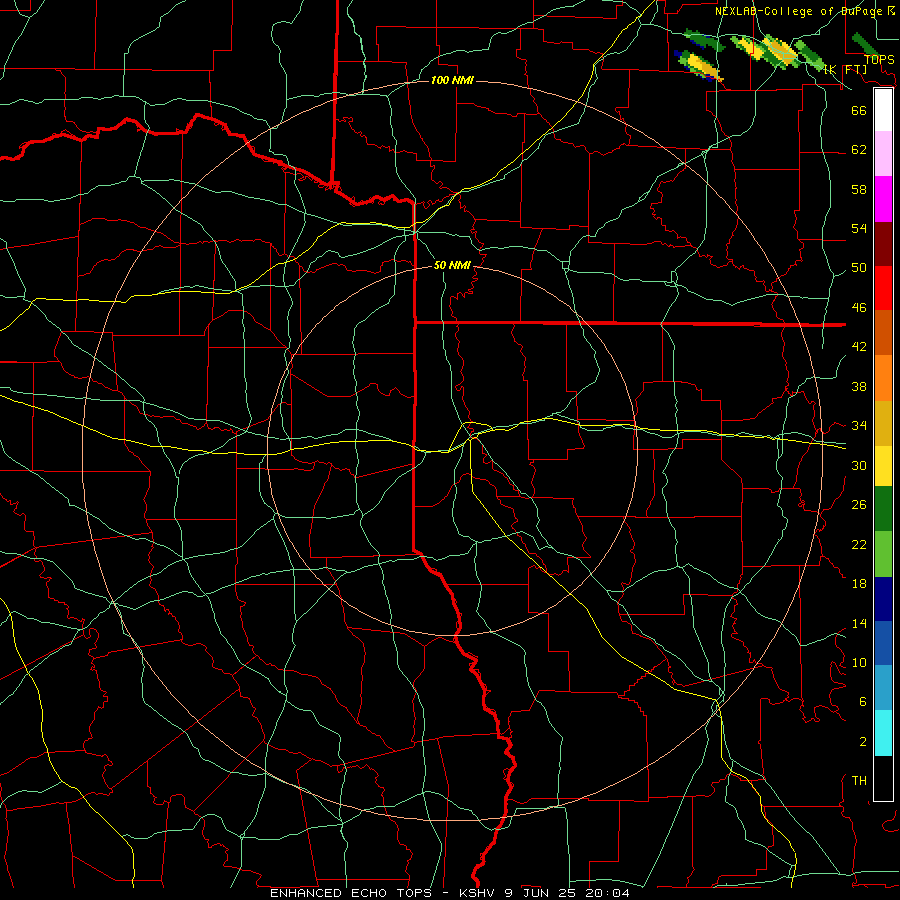
Task: Click the 10 scale value
Action: point(859,662)
